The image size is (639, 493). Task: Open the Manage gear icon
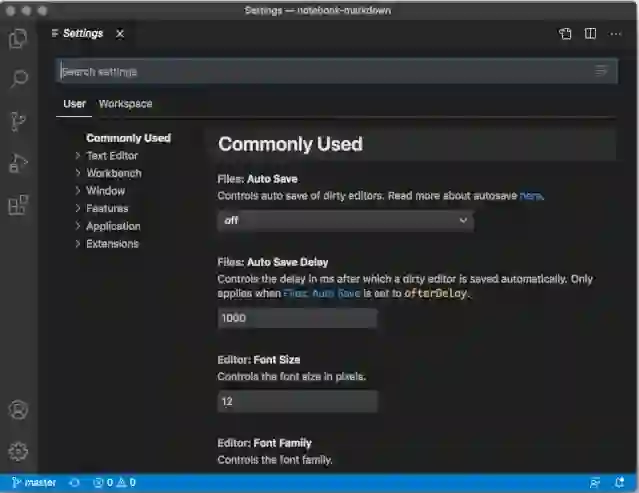[x=18, y=451]
